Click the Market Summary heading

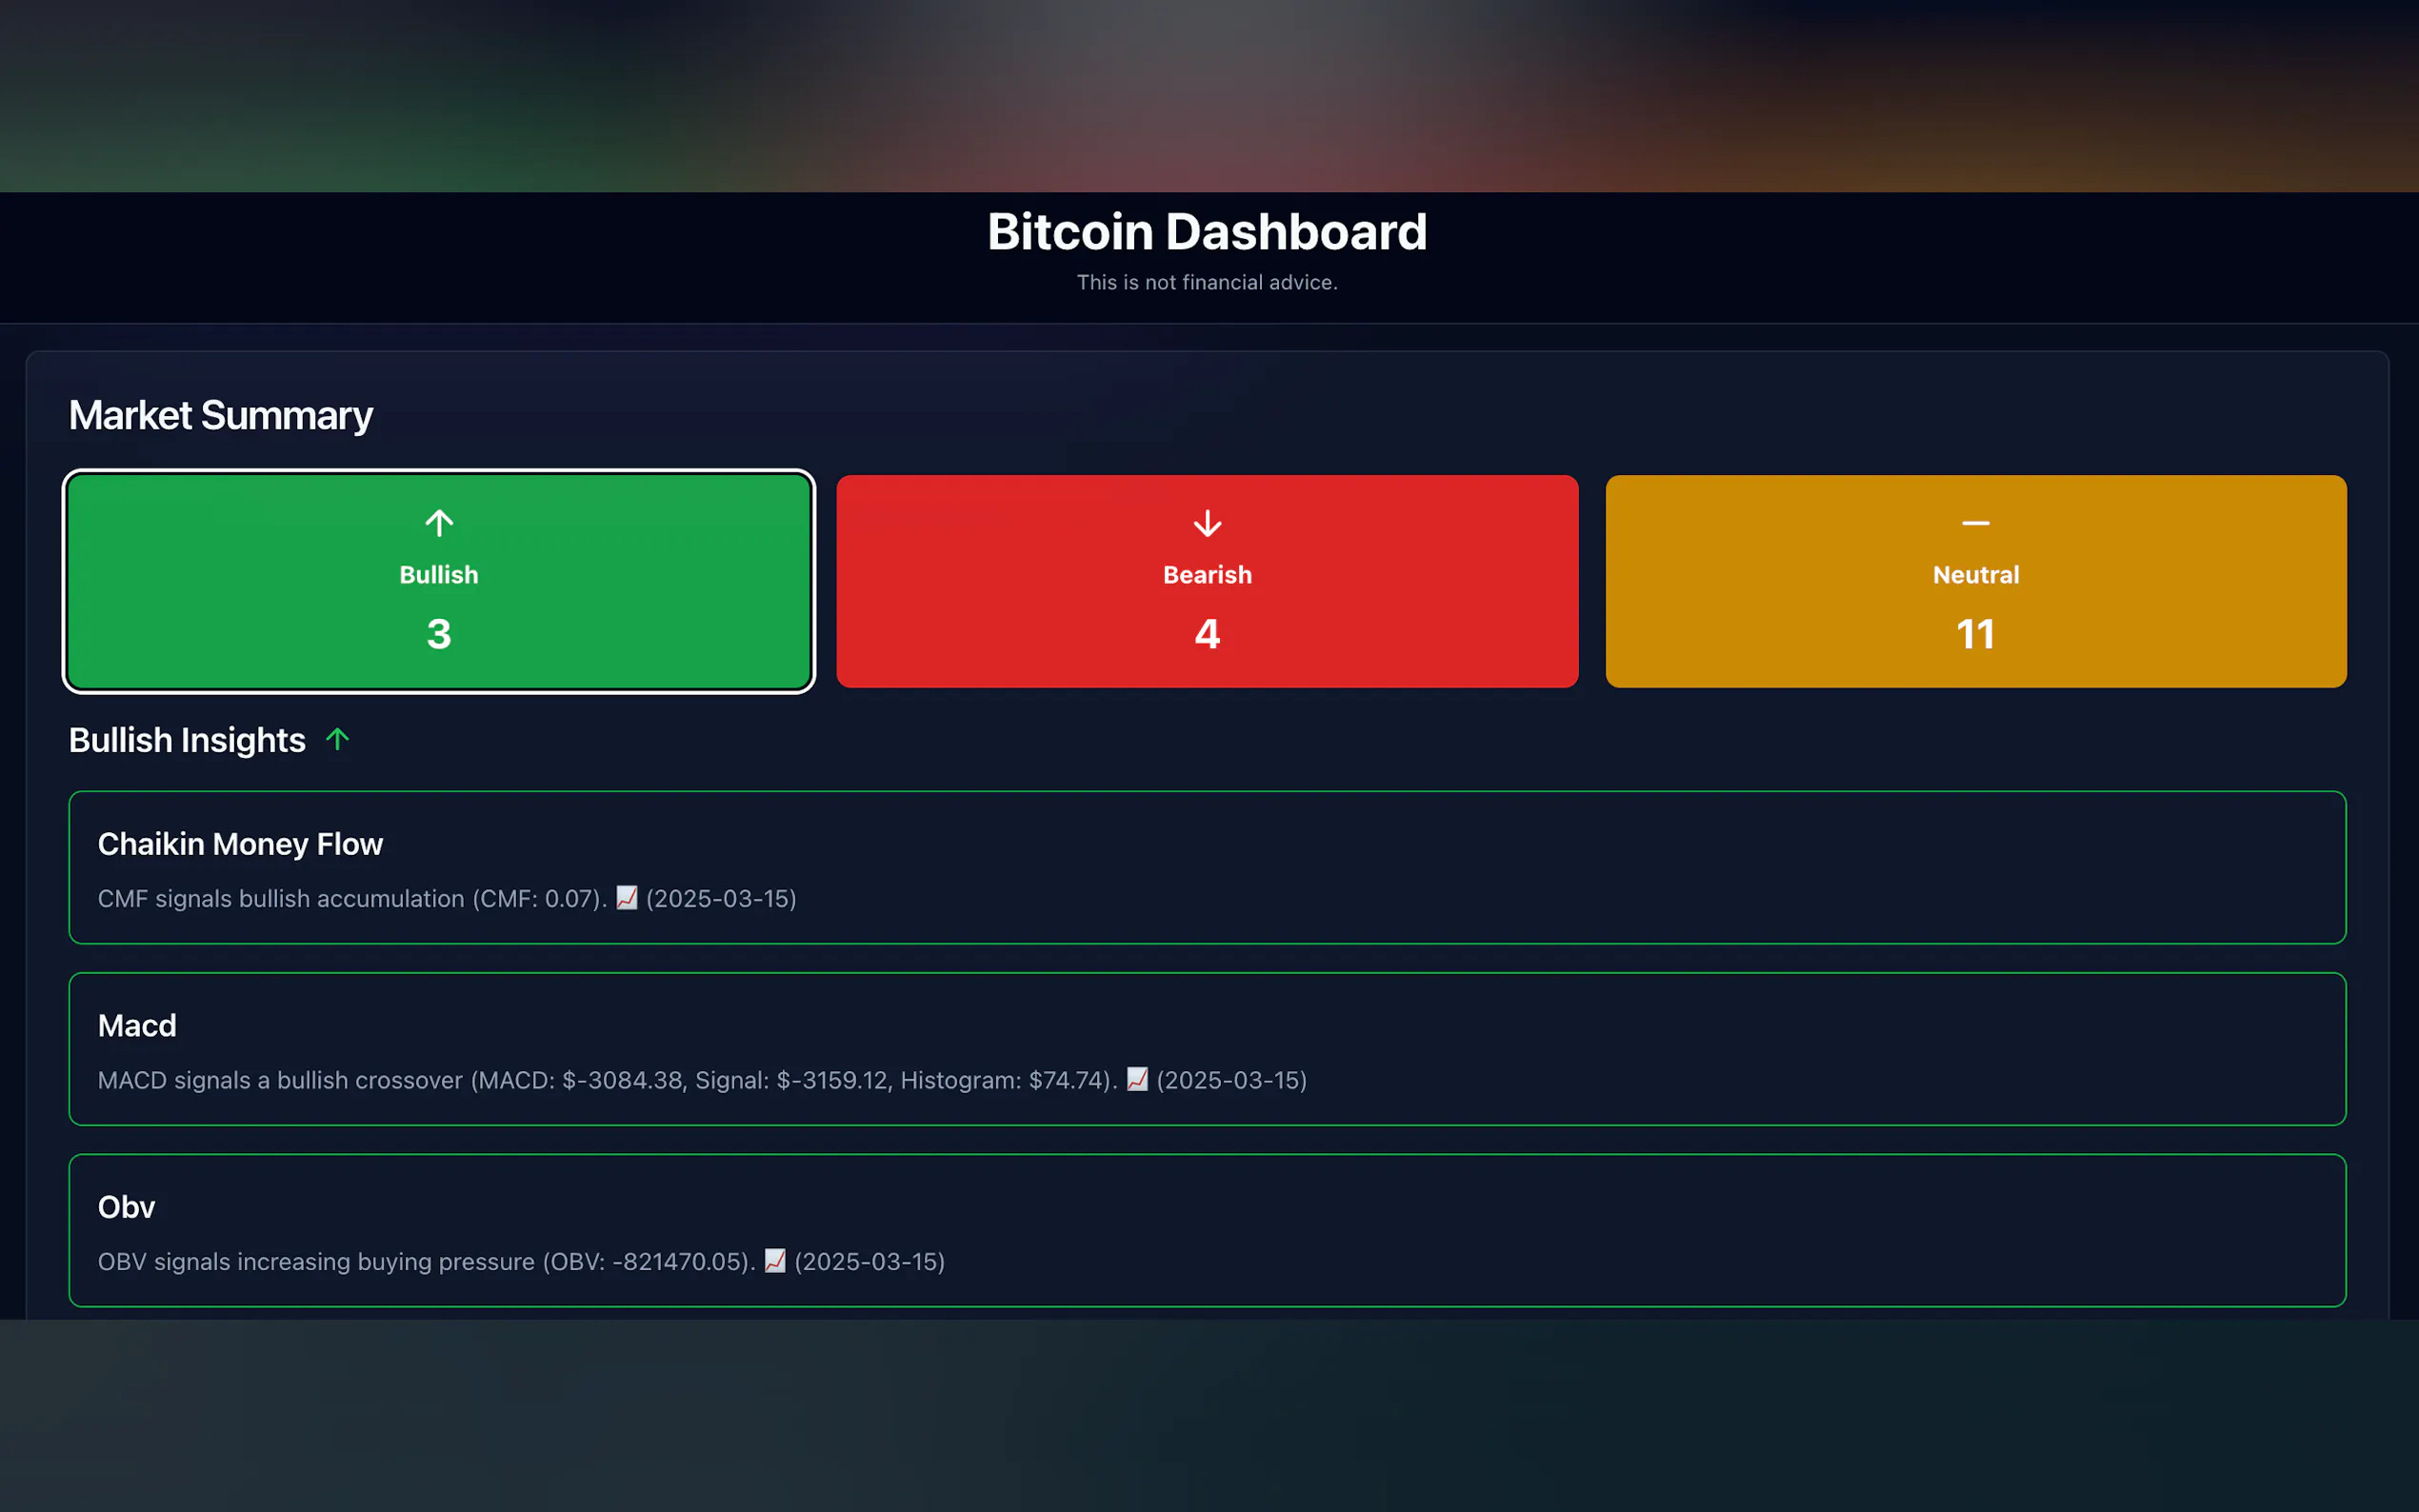tap(220, 415)
